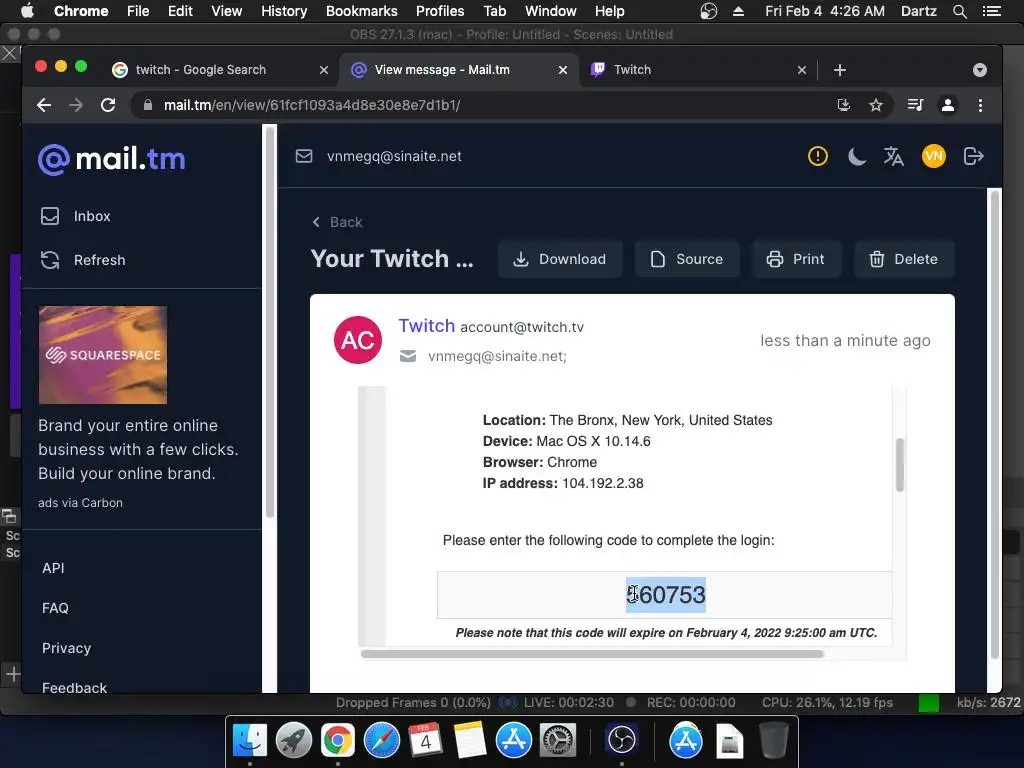Open Safari from the Dock

381,741
